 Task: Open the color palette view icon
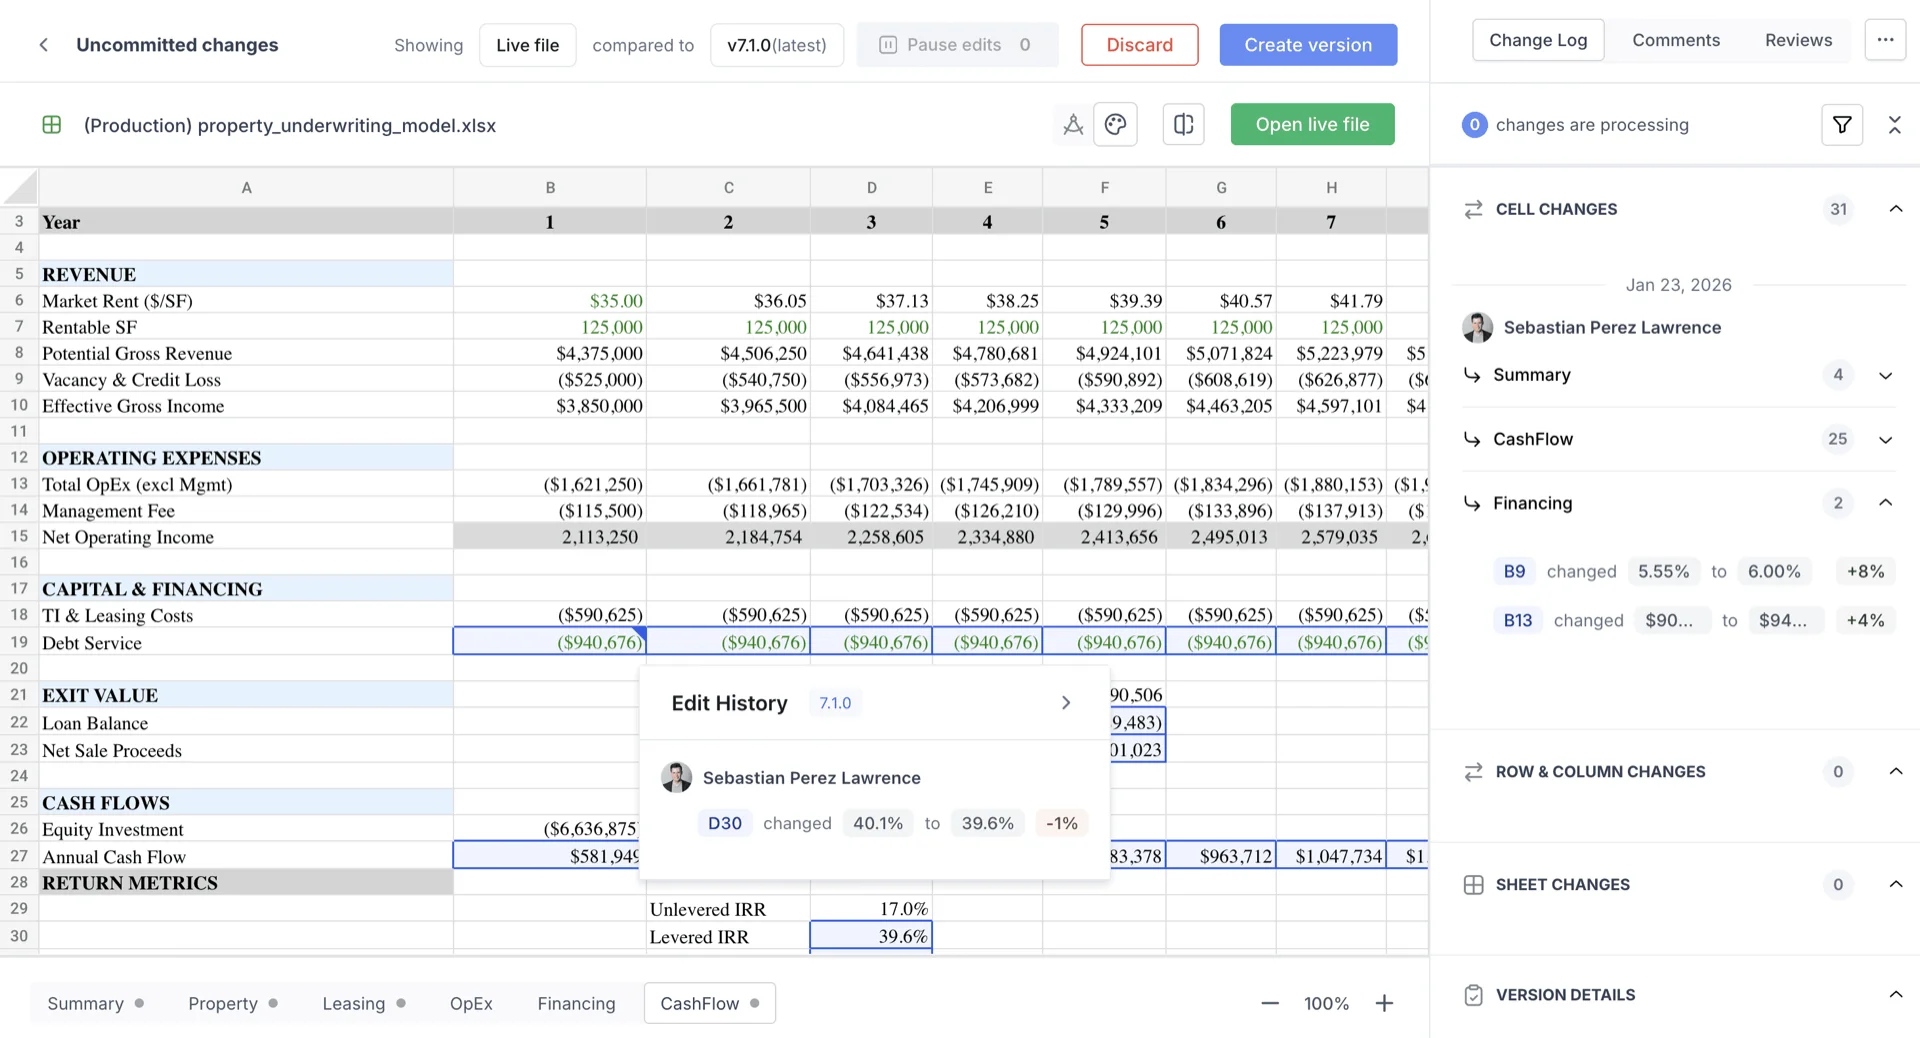tap(1115, 124)
